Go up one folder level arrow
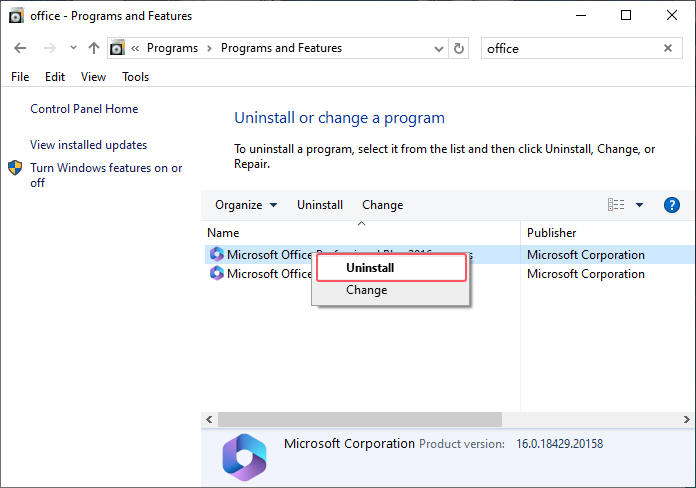This screenshot has height=488, width=696. [x=93, y=48]
